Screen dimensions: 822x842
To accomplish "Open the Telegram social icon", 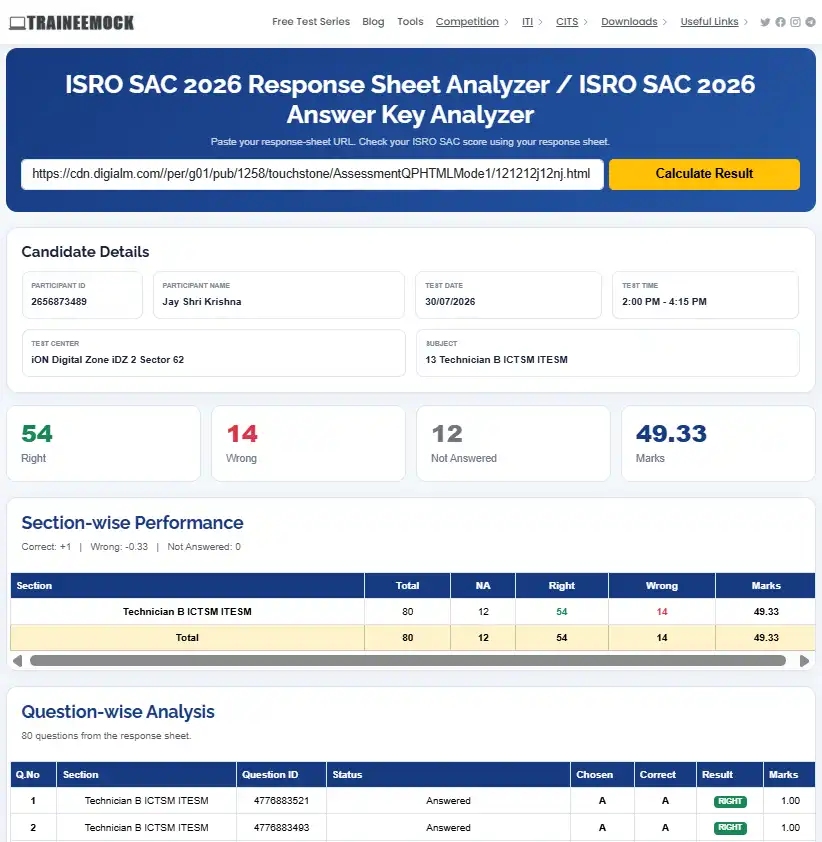I will 810,22.
